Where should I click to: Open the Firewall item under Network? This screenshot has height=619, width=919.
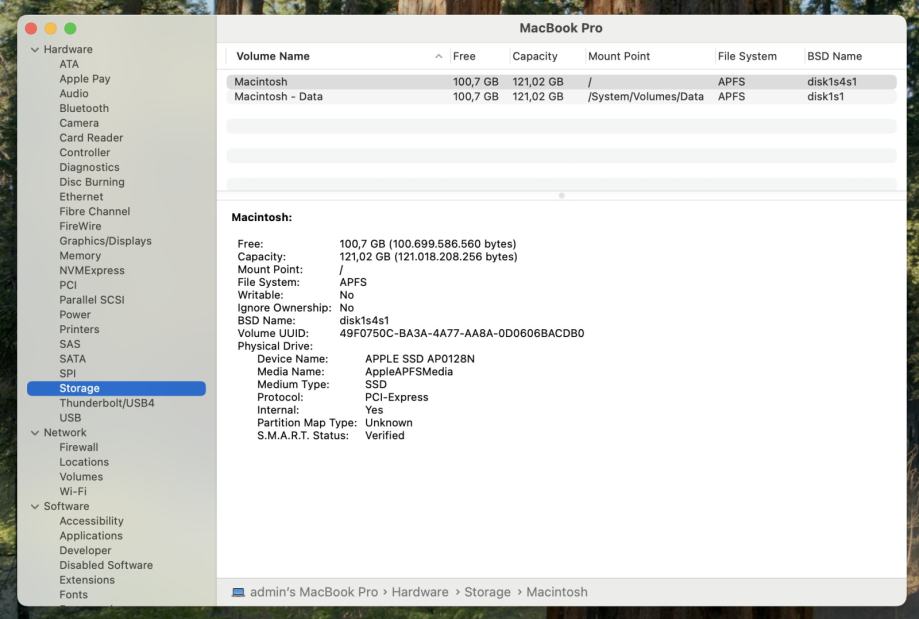pyautogui.click(x=79, y=447)
